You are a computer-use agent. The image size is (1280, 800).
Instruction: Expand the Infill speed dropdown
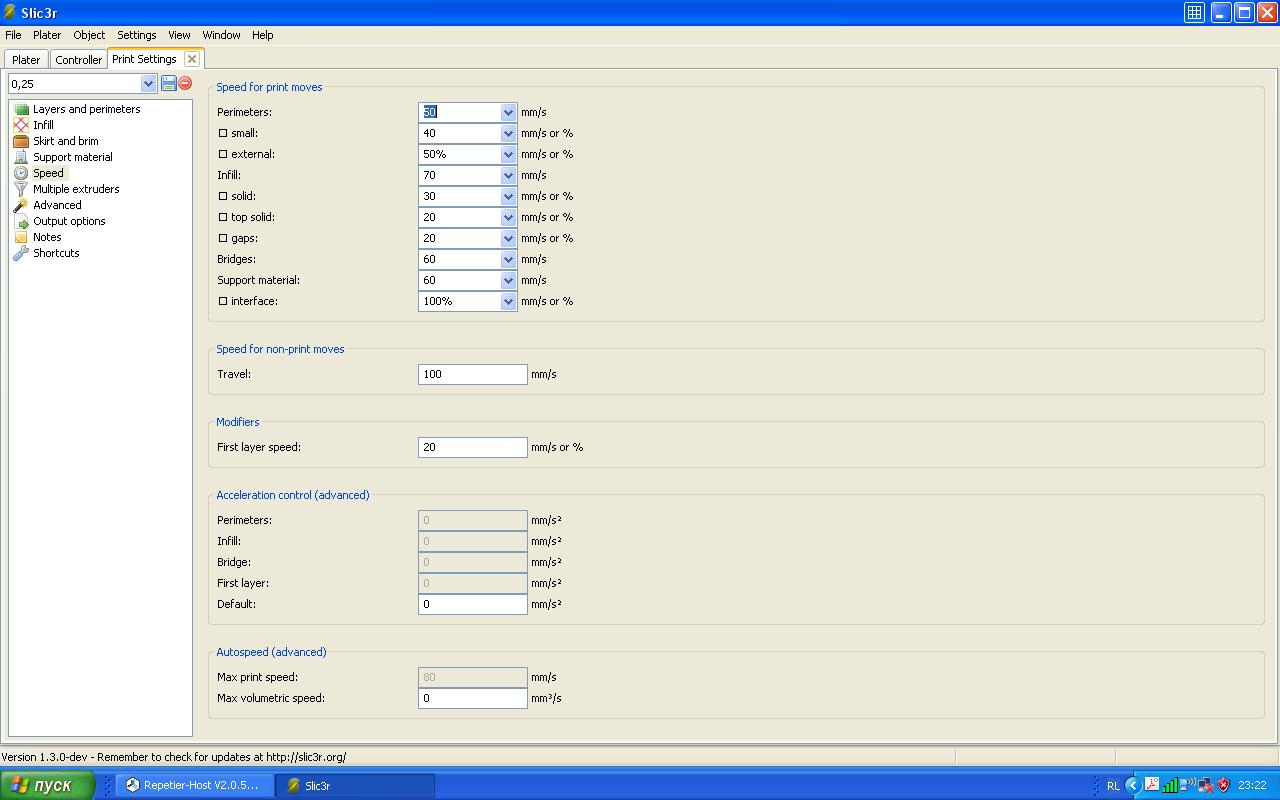coord(508,176)
